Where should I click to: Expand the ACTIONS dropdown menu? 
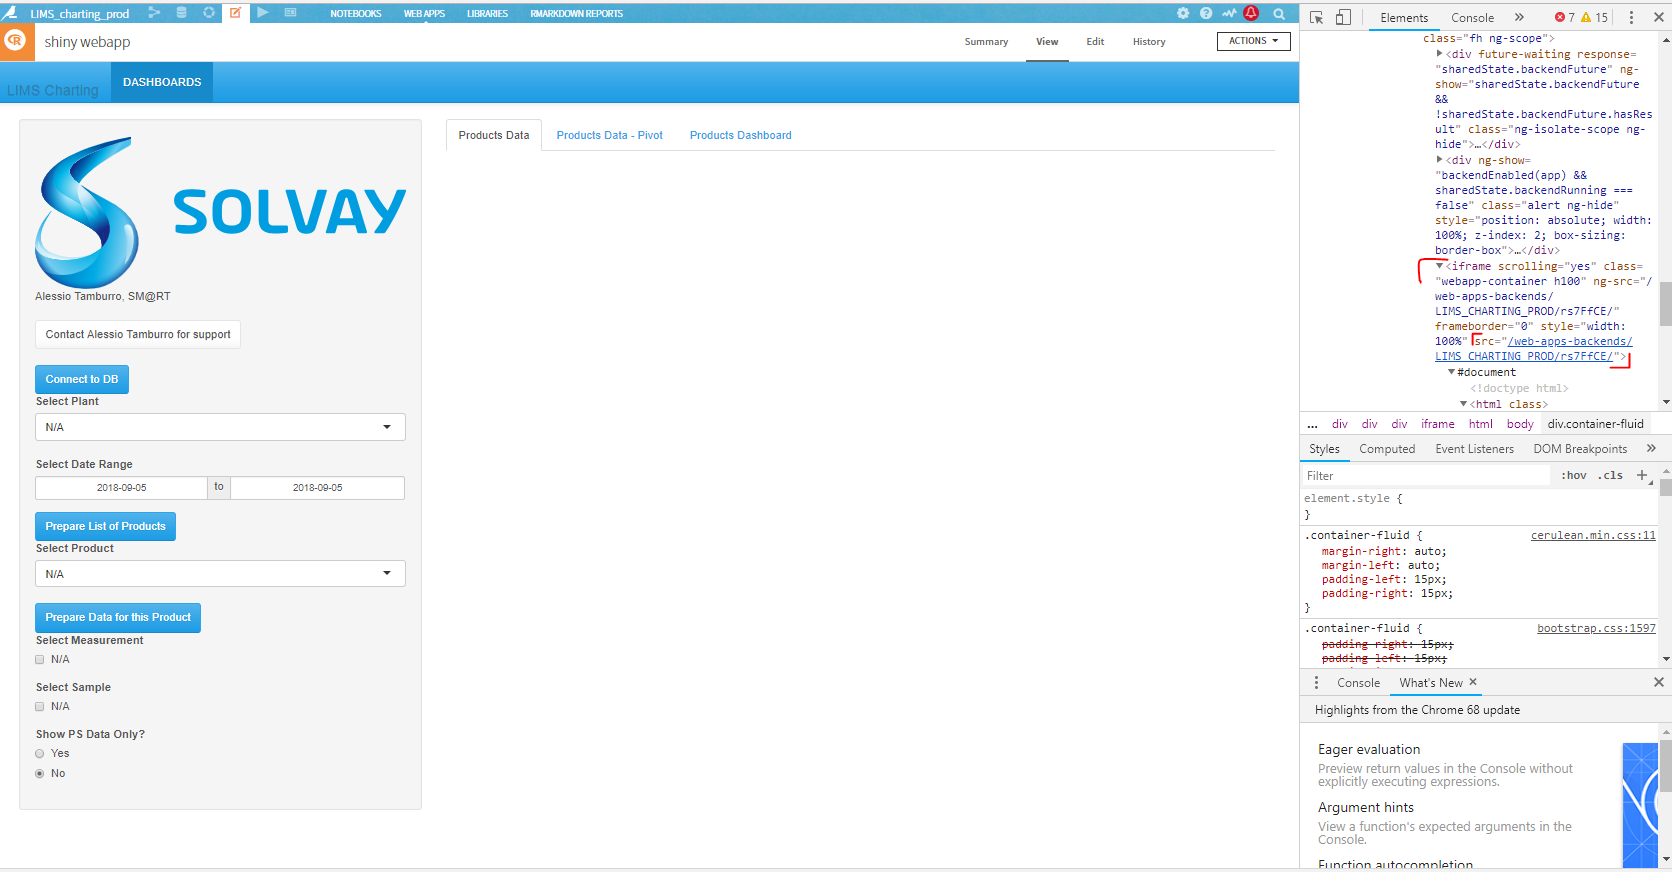point(1253,41)
